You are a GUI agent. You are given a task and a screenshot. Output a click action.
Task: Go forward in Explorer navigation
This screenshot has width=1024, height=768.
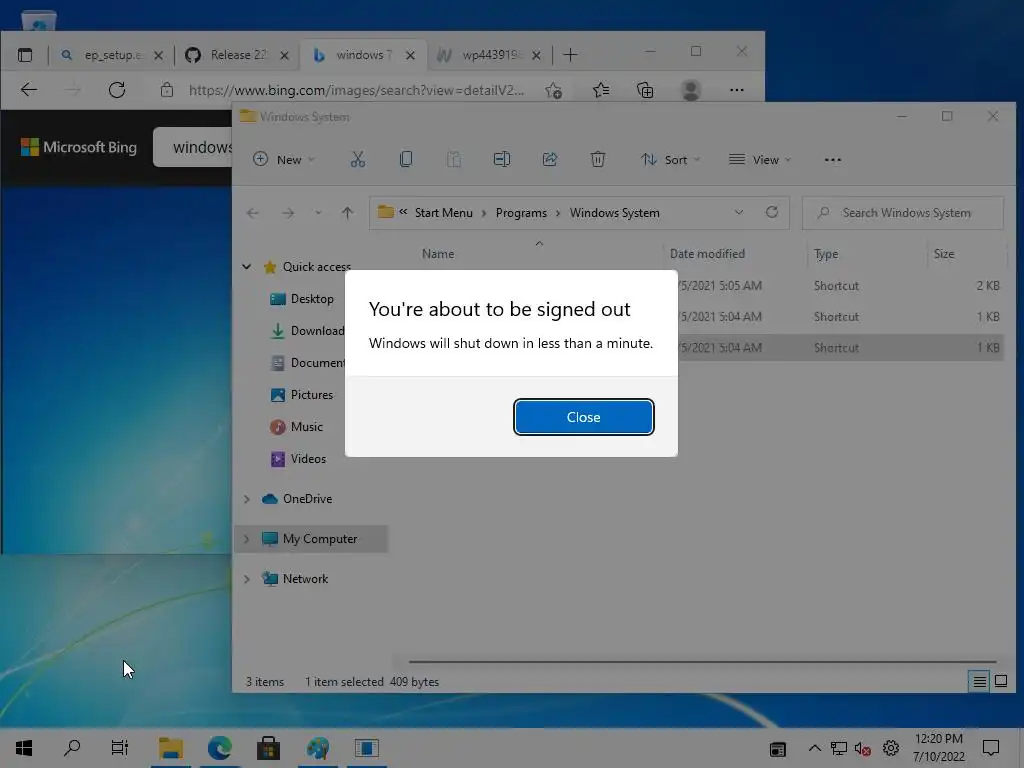pos(288,213)
